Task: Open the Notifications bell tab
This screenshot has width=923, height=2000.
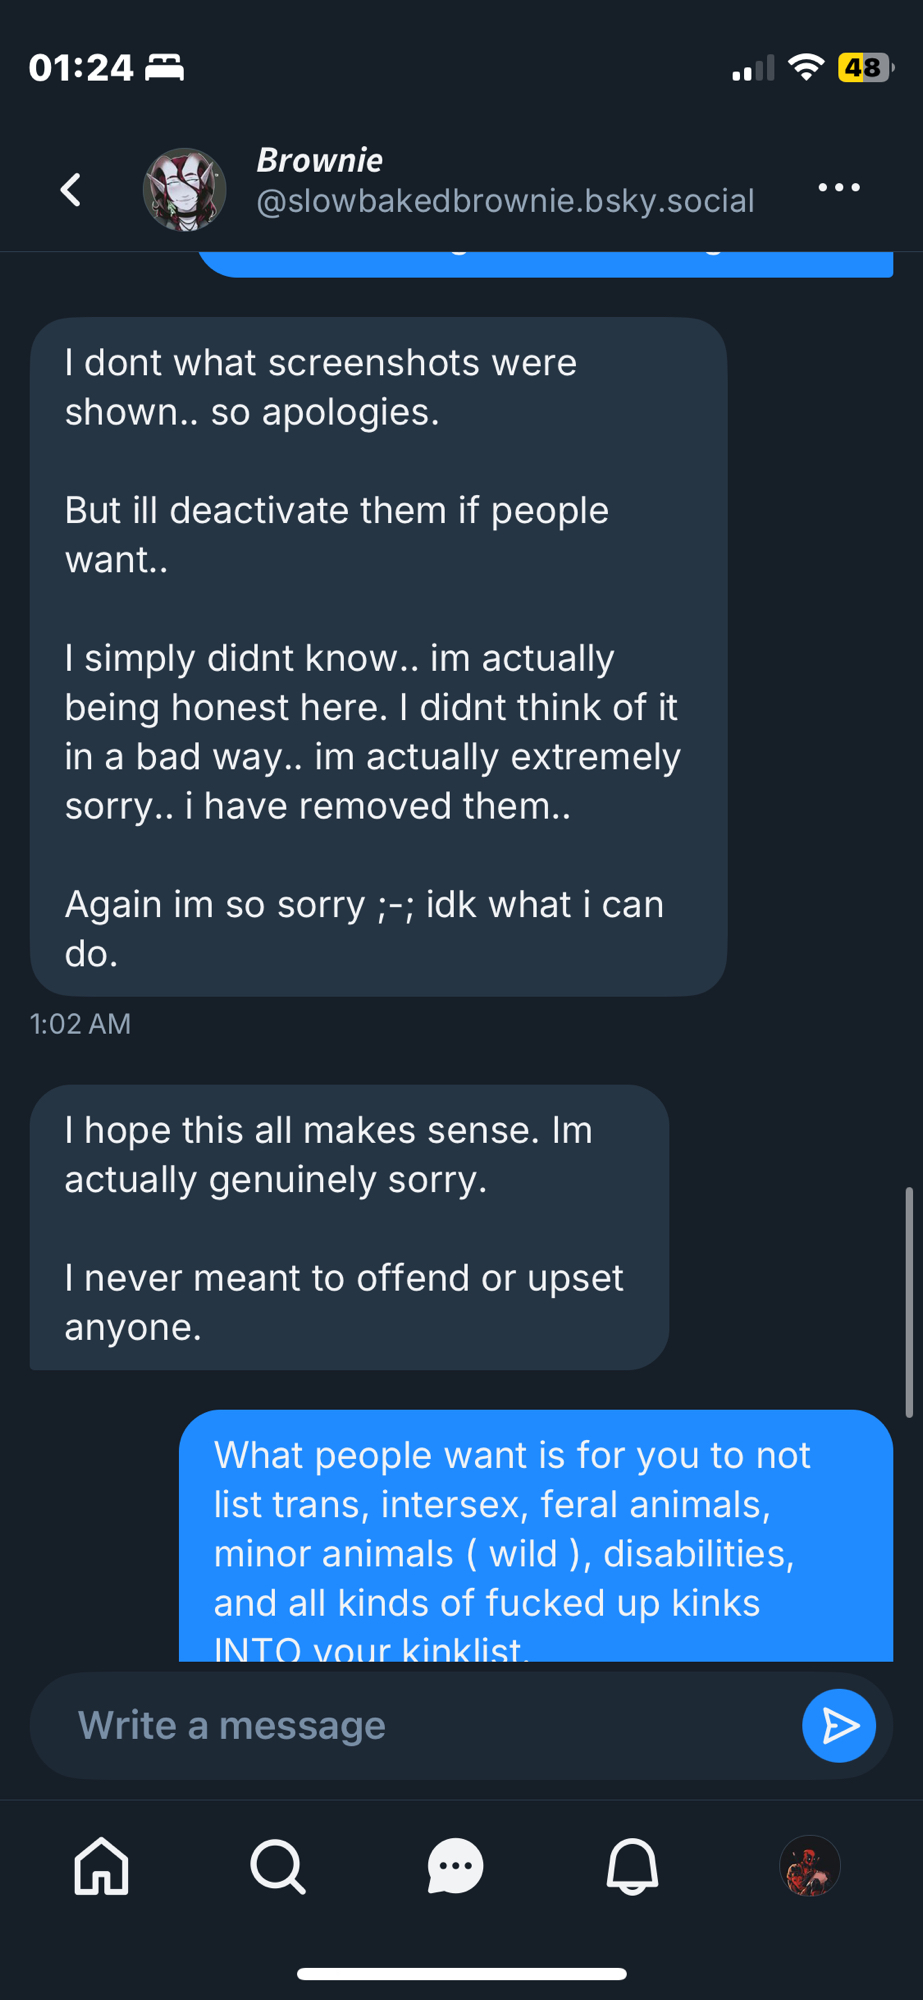Action: pos(632,1866)
